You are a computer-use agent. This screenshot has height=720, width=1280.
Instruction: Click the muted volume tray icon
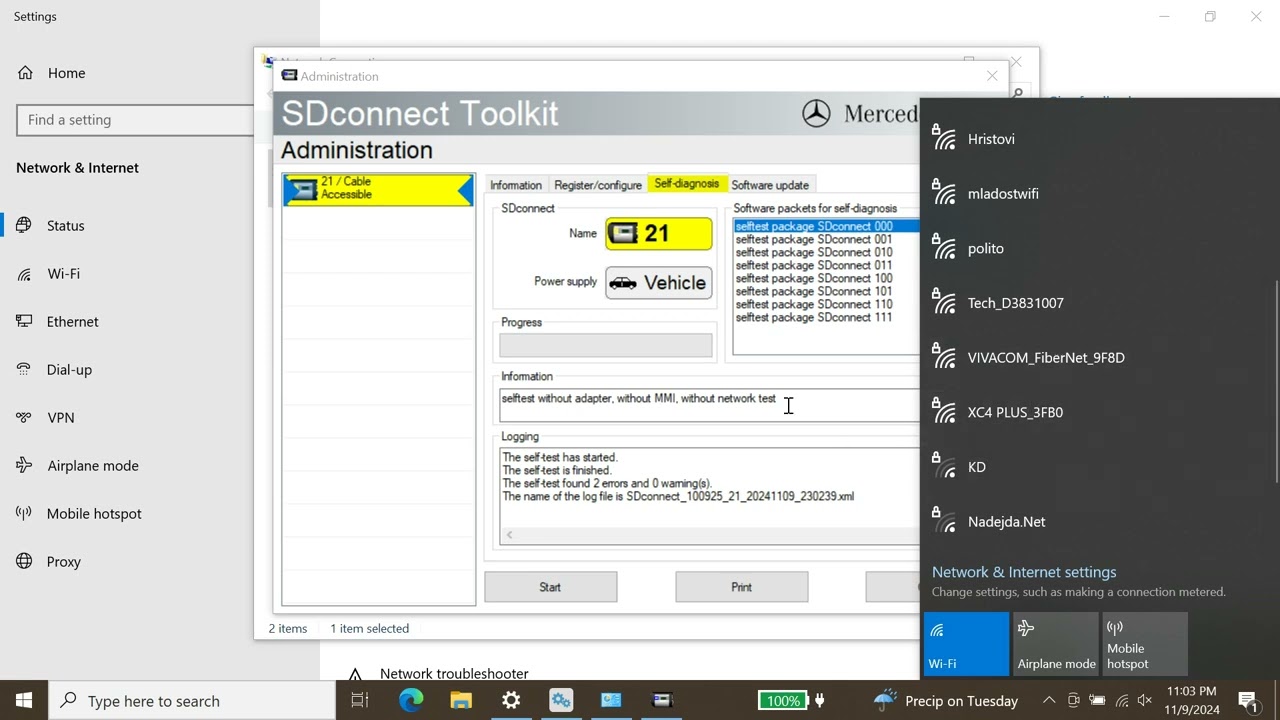point(1144,701)
